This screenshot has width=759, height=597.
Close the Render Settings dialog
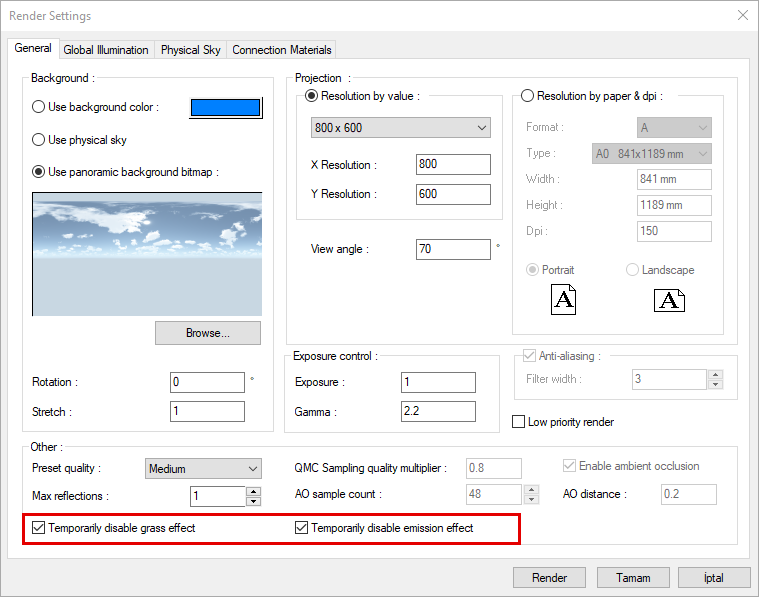tap(742, 15)
